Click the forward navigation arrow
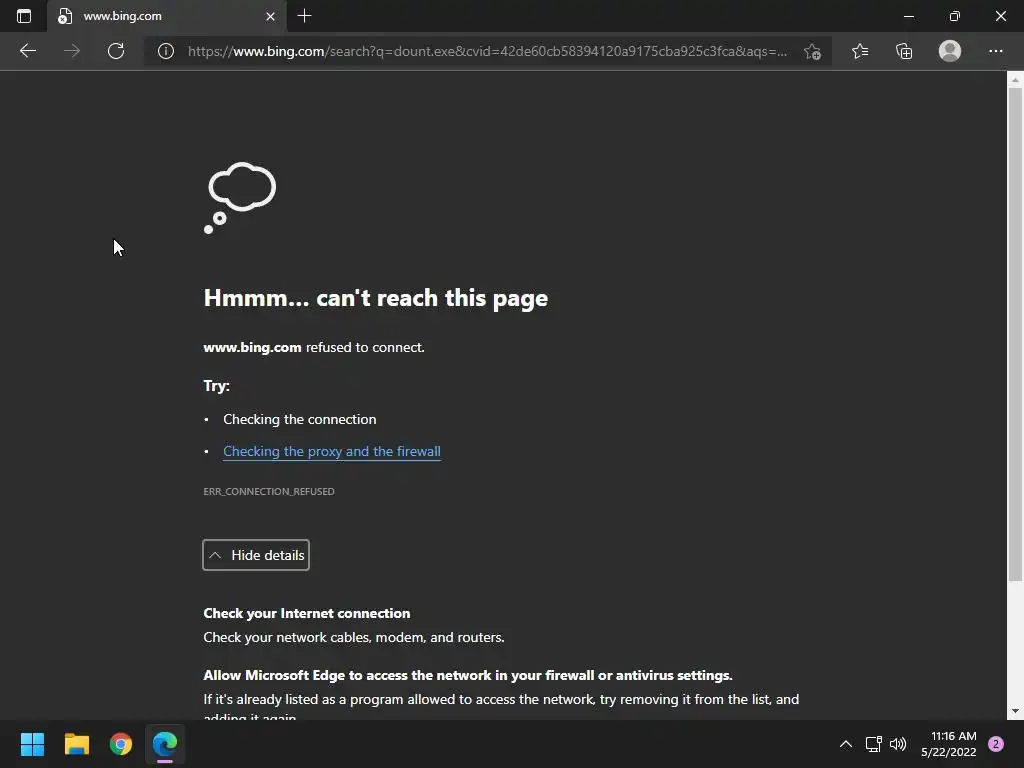The height and width of the screenshot is (768, 1024). [x=72, y=51]
